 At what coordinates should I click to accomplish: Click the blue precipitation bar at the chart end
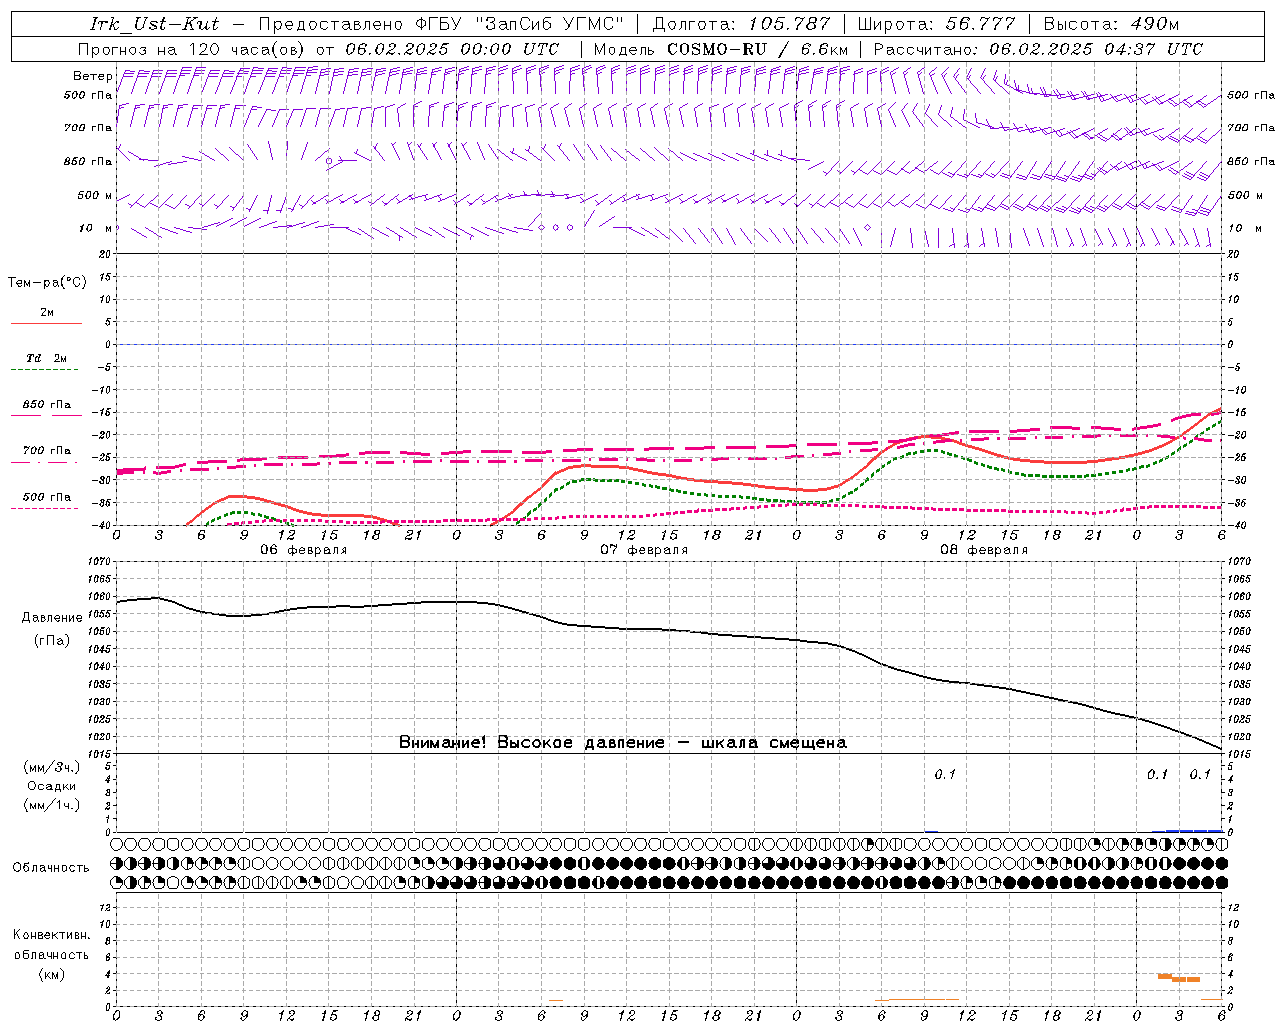coord(1194,830)
